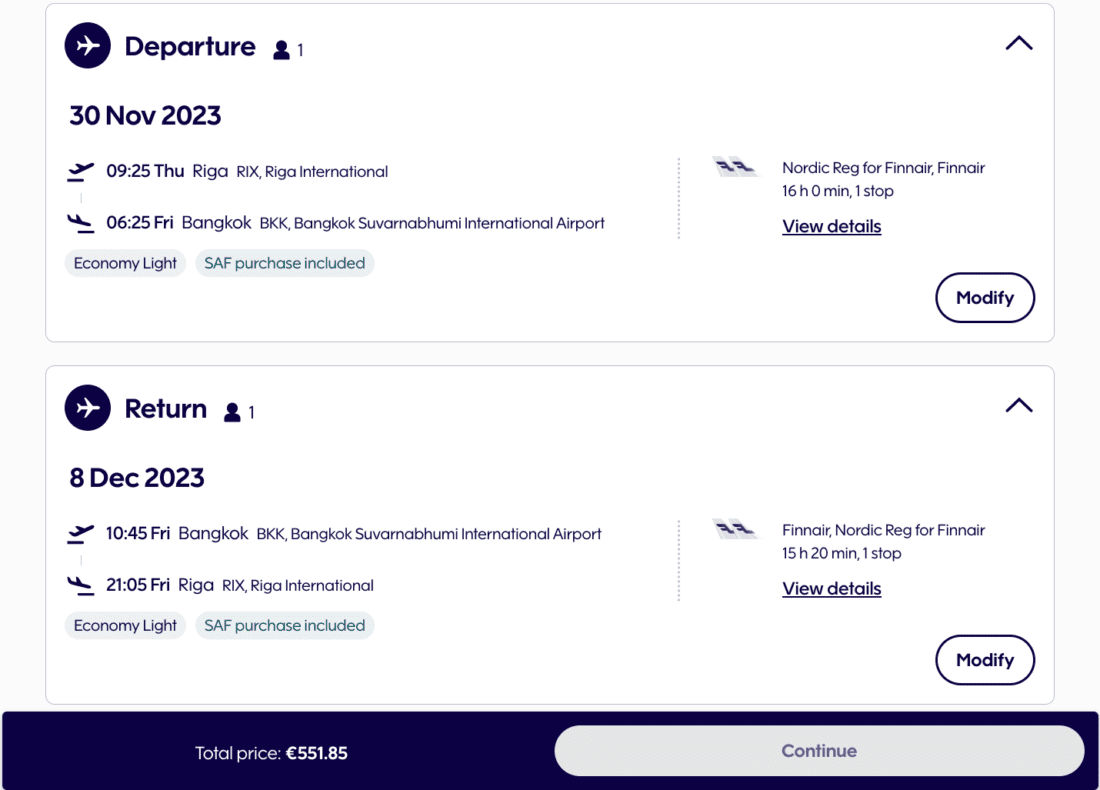Open View details for the departure flight
The height and width of the screenshot is (790, 1100).
tap(831, 226)
